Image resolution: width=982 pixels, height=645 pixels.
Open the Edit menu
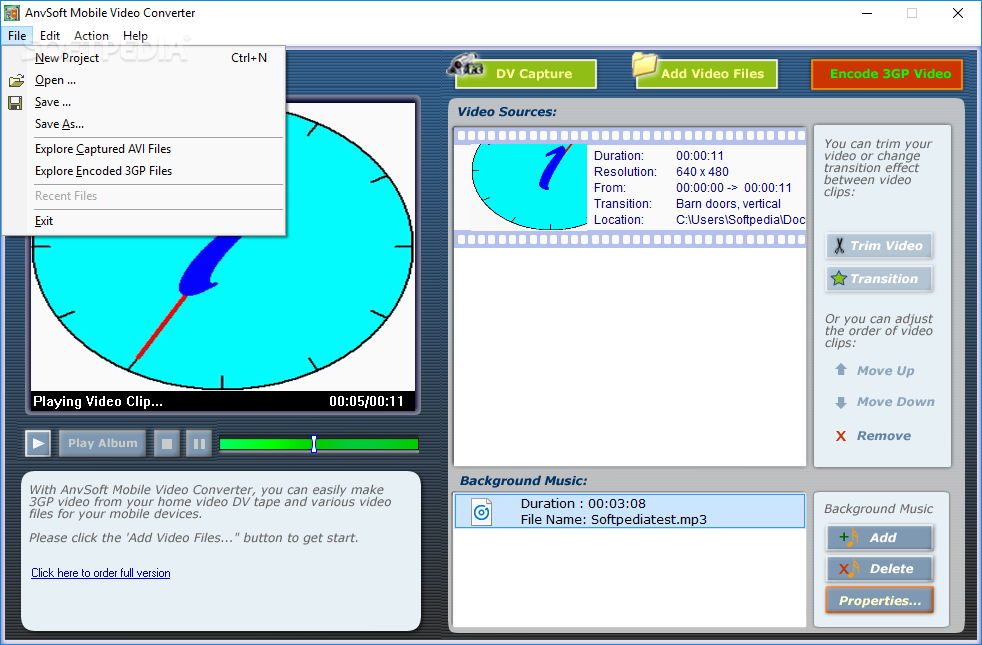point(49,36)
